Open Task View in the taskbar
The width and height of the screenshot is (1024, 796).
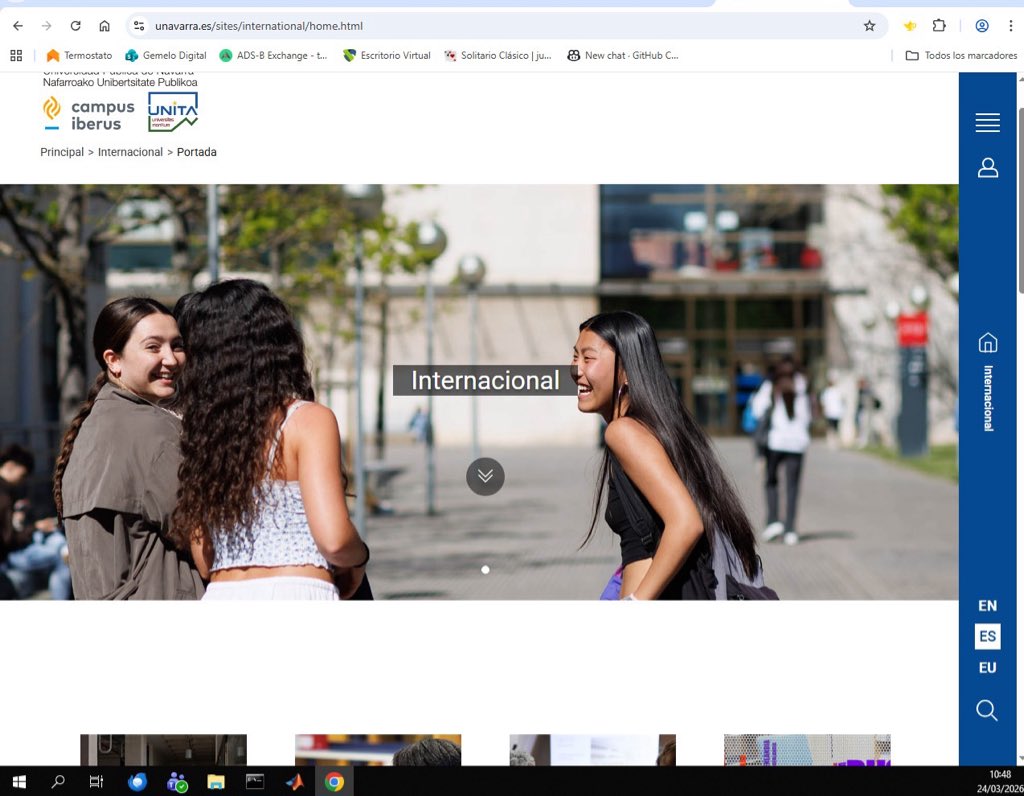[96, 781]
